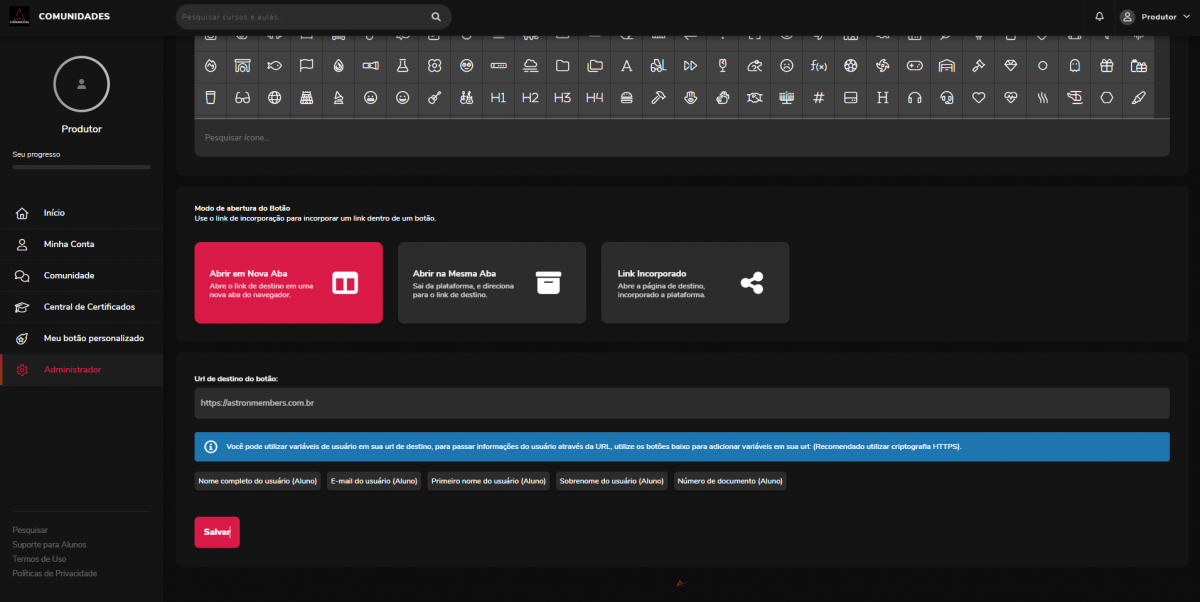Open the Produtor user dropdown menu
The image size is (1200, 602).
1155,17
